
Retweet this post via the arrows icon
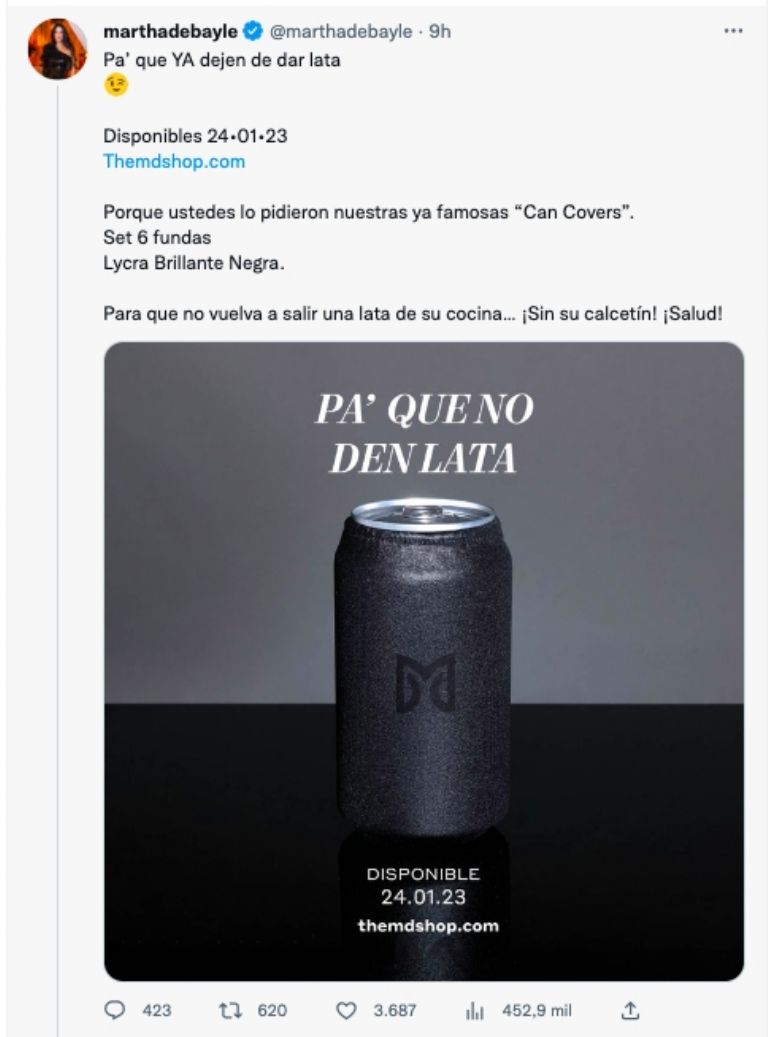(x=231, y=1011)
